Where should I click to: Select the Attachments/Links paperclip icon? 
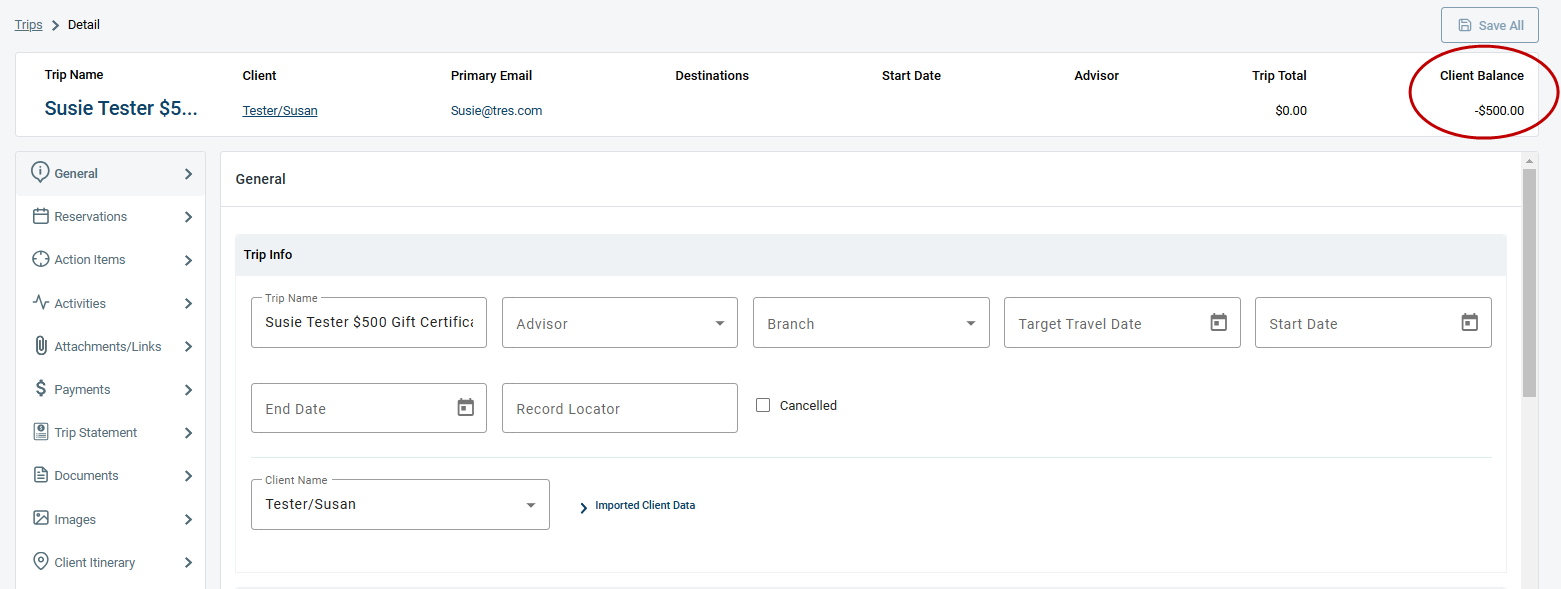click(x=40, y=345)
